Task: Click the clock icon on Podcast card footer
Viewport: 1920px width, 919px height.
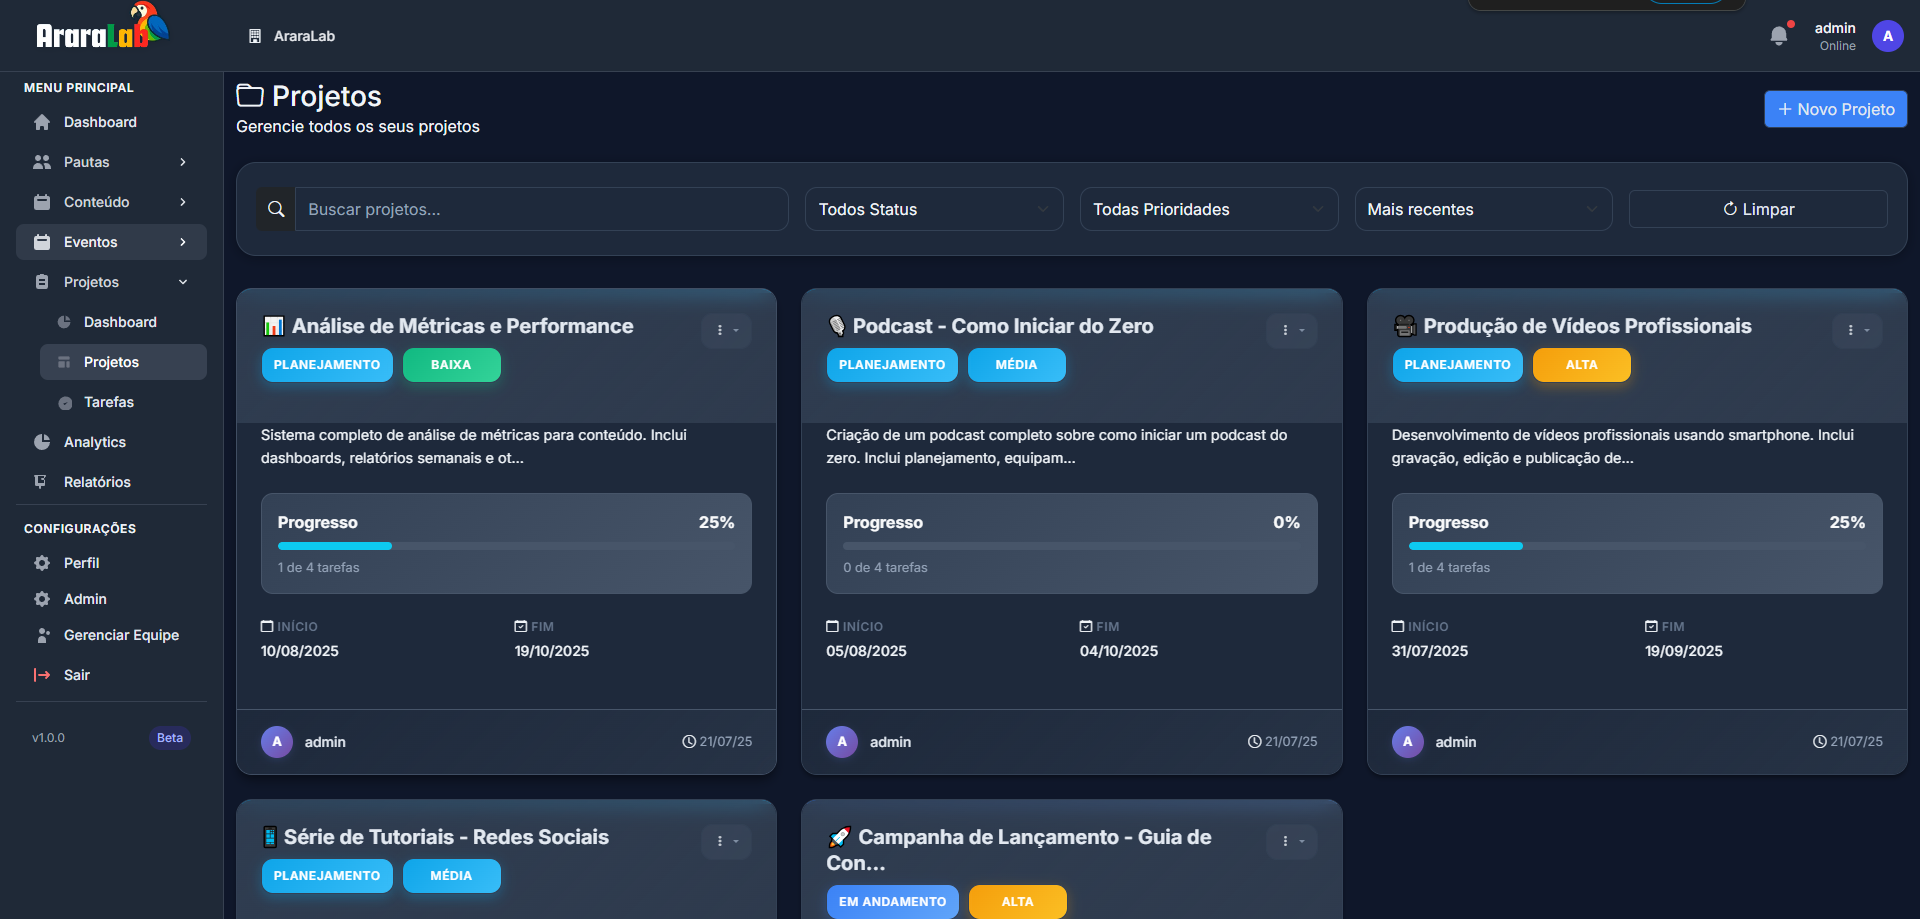Action: pos(1254,742)
